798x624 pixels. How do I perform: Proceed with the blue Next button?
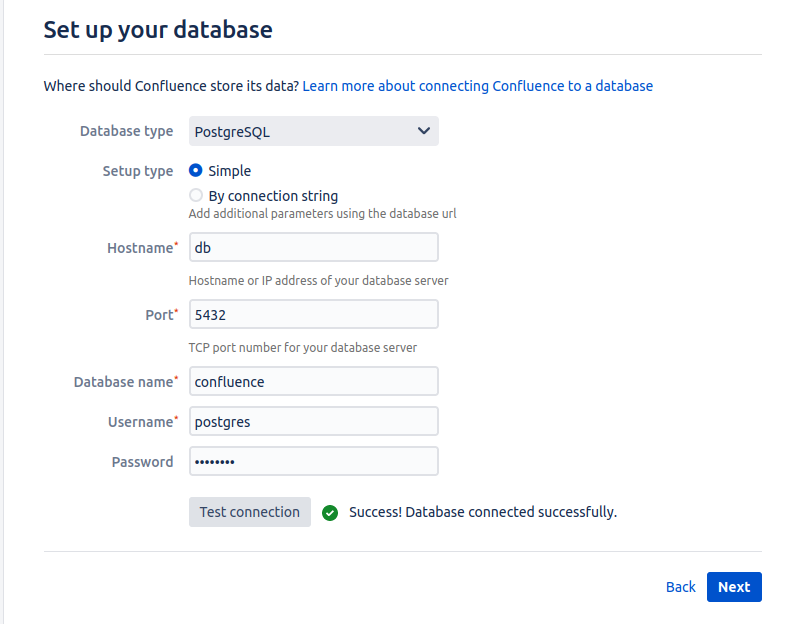(734, 587)
